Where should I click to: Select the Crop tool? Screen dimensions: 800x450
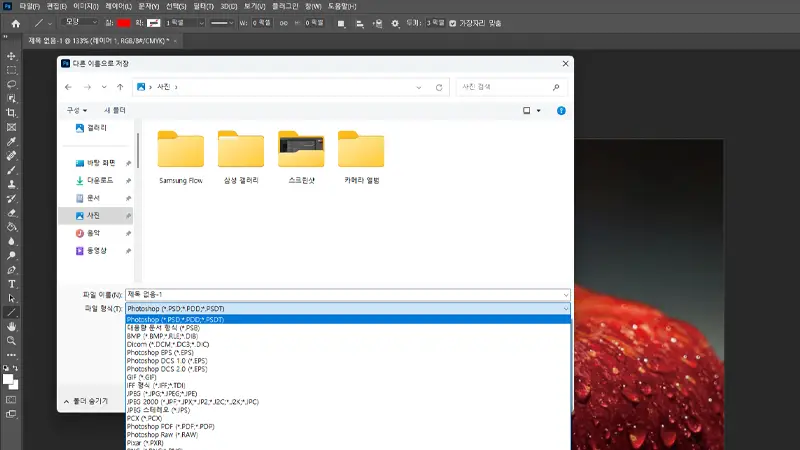tap(11, 113)
